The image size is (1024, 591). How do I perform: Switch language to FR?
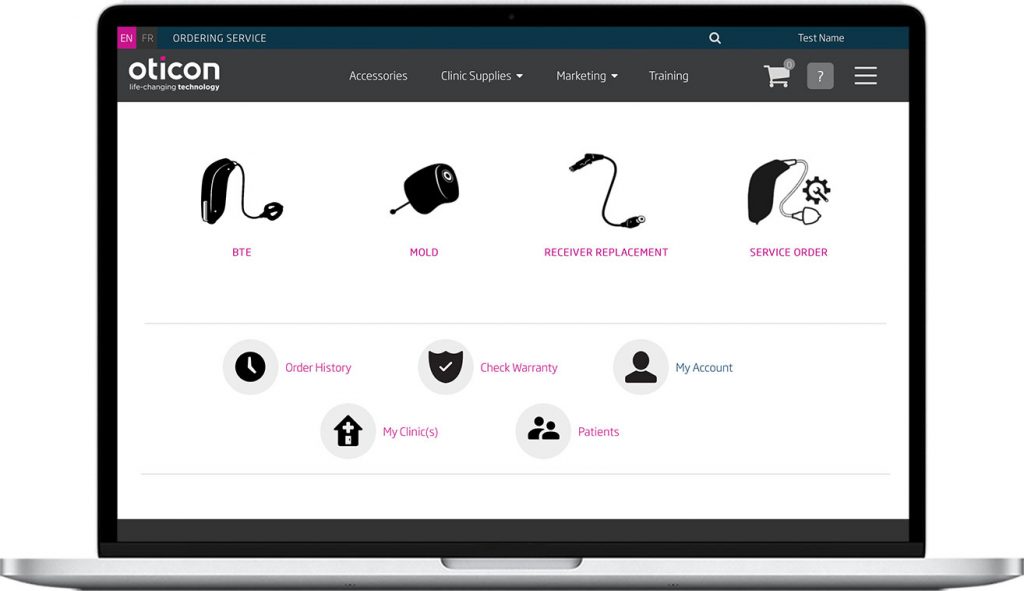click(x=148, y=38)
